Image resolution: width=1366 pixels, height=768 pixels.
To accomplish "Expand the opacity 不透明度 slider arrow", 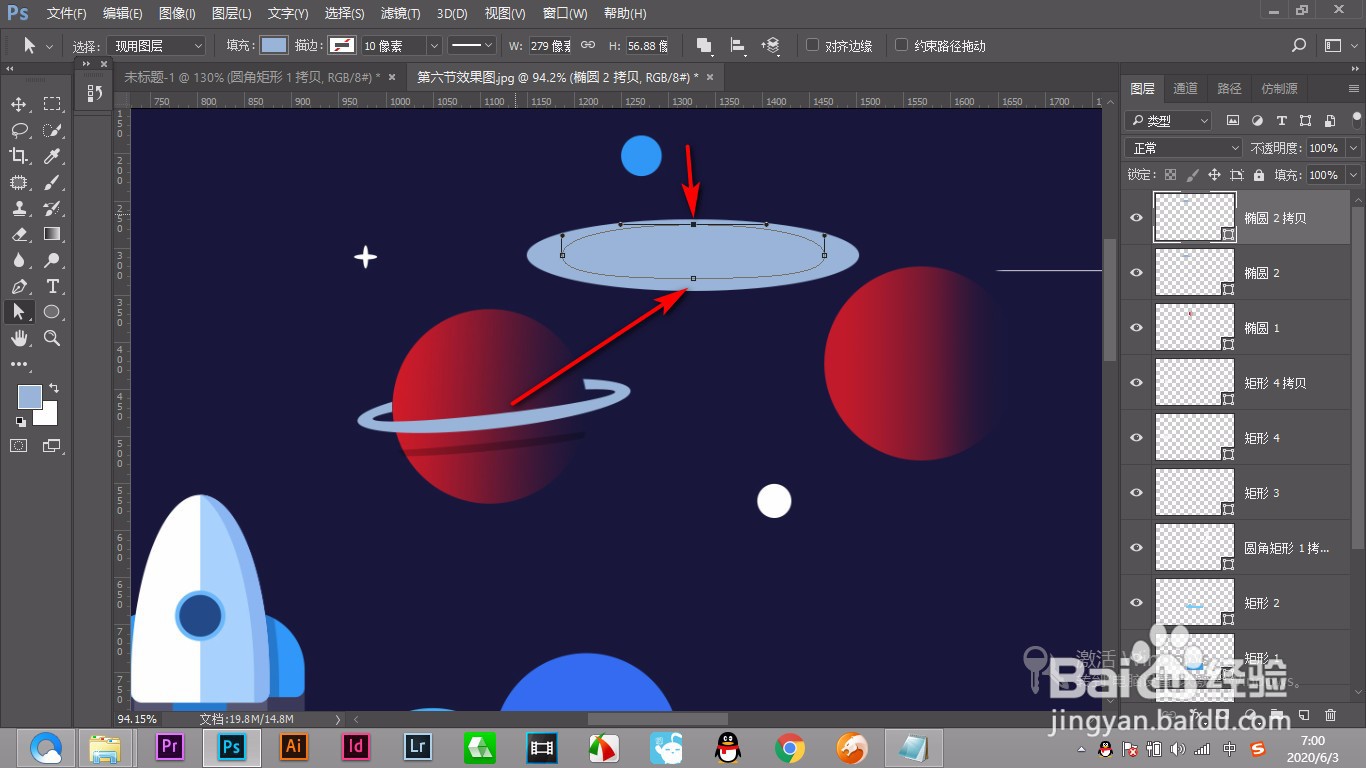I will coord(1353,147).
